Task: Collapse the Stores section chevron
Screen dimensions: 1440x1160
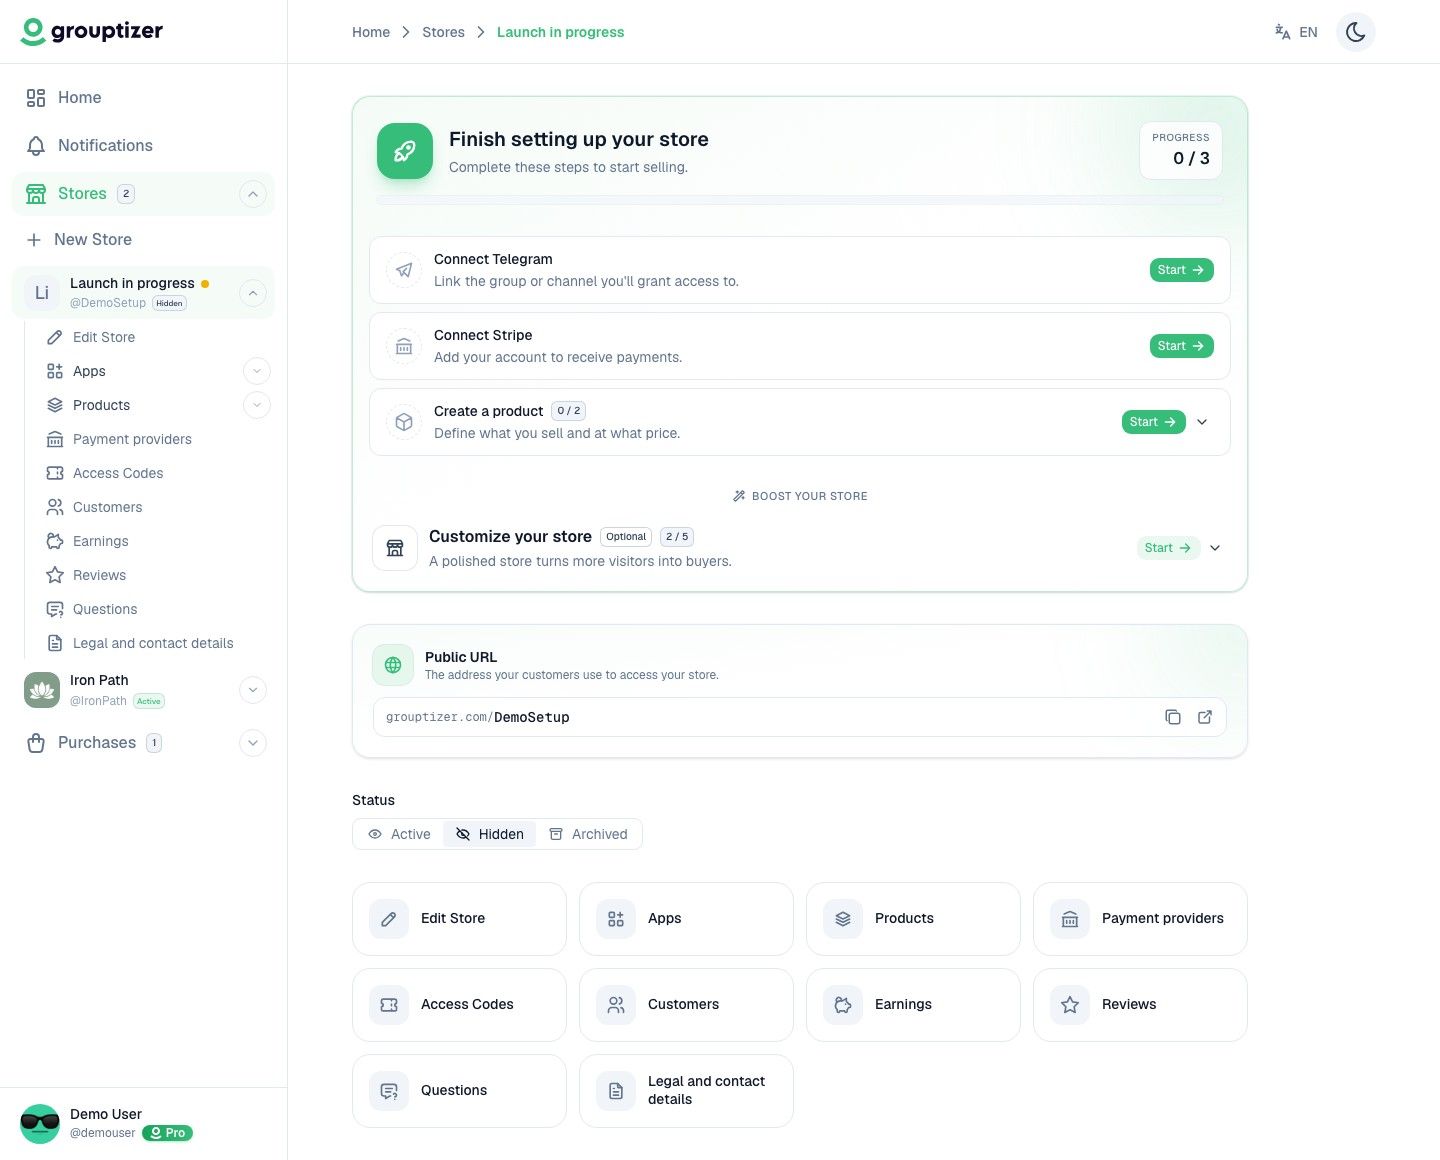Action: pyautogui.click(x=253, y=194)
